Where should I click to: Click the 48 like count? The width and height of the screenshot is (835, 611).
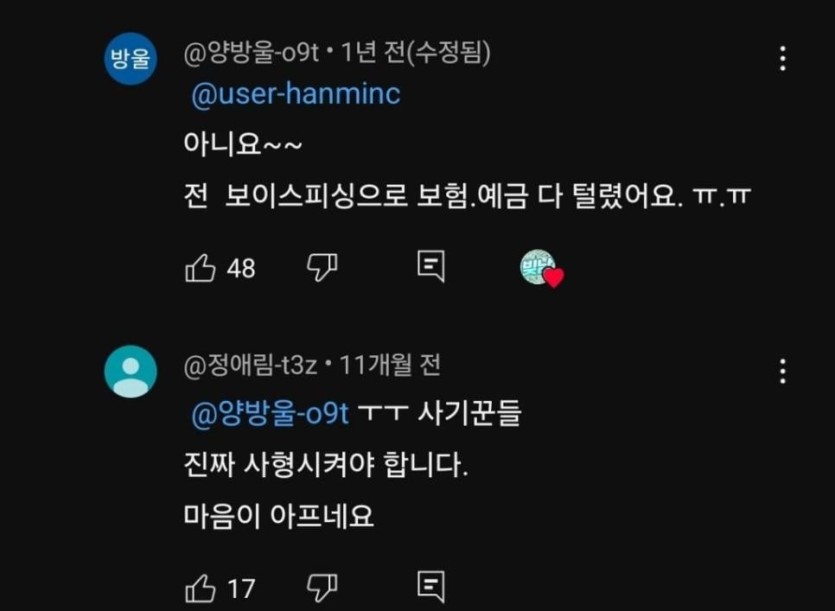click(241, 268)
